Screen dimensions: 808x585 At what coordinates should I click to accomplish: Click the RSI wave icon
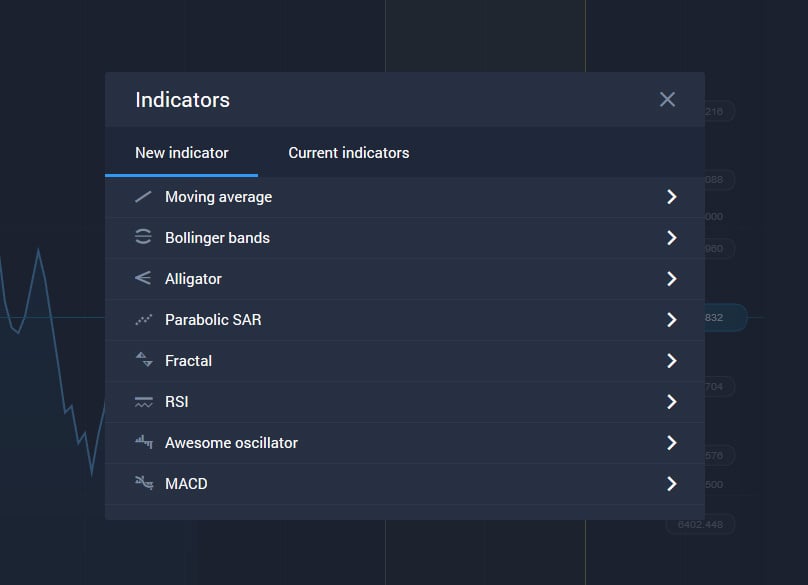143,402
